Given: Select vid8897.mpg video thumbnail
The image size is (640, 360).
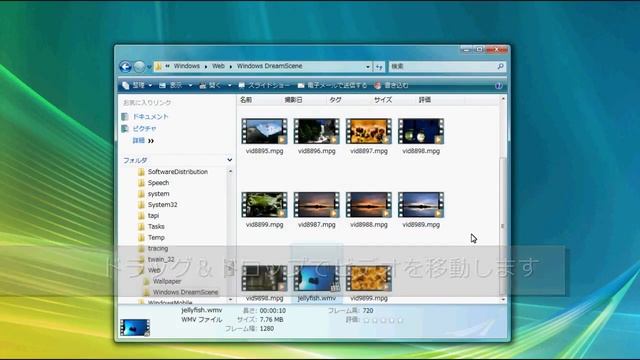Looking at the screenshot, I should point(369,131).
